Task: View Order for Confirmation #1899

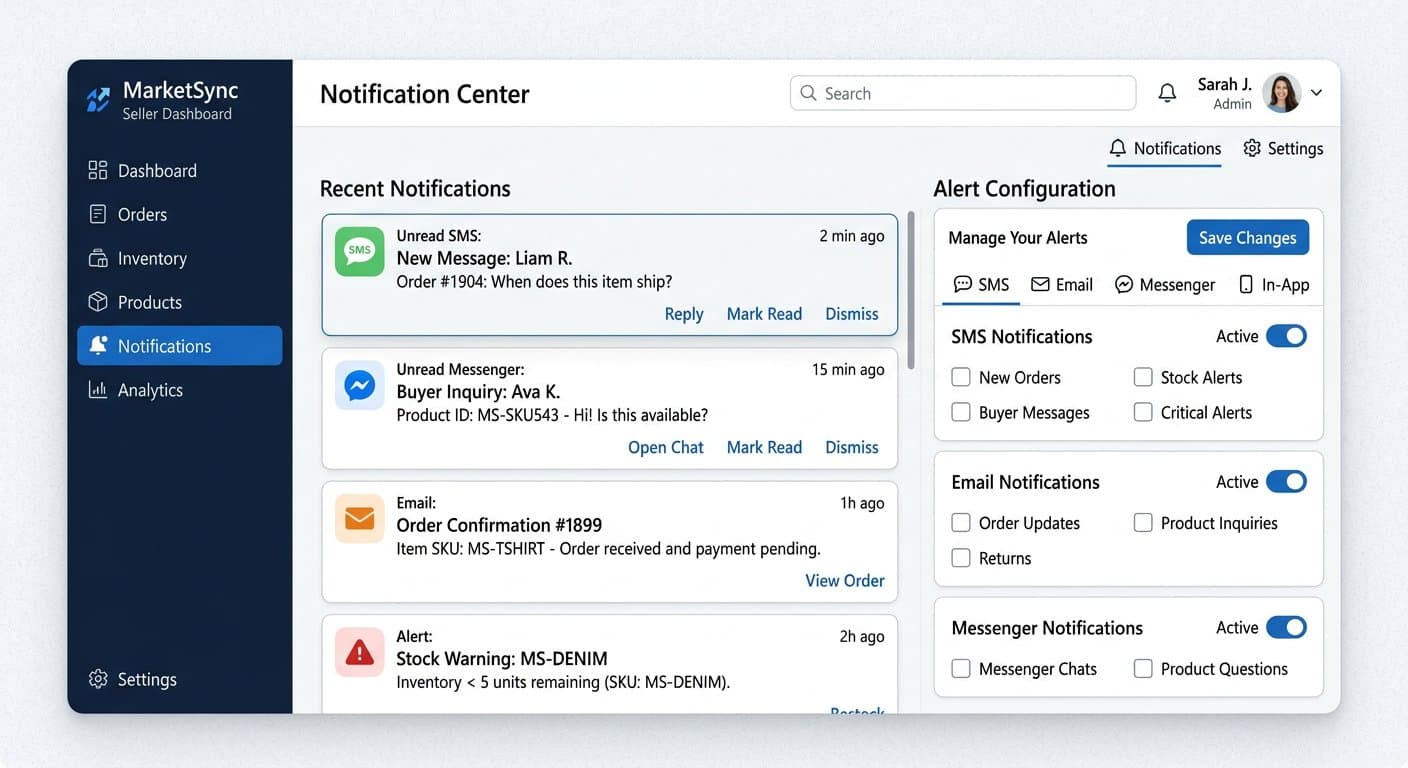Action: [845, 581]
